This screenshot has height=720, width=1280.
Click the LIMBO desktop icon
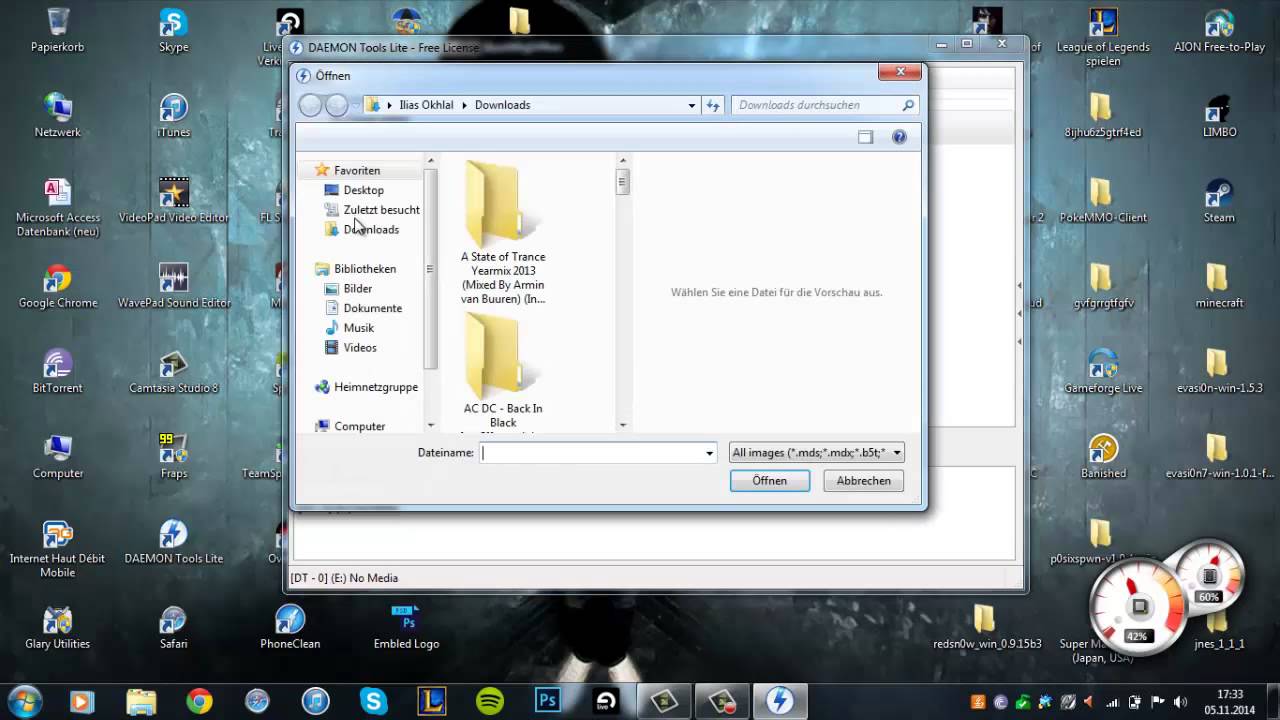(1219, 116)
